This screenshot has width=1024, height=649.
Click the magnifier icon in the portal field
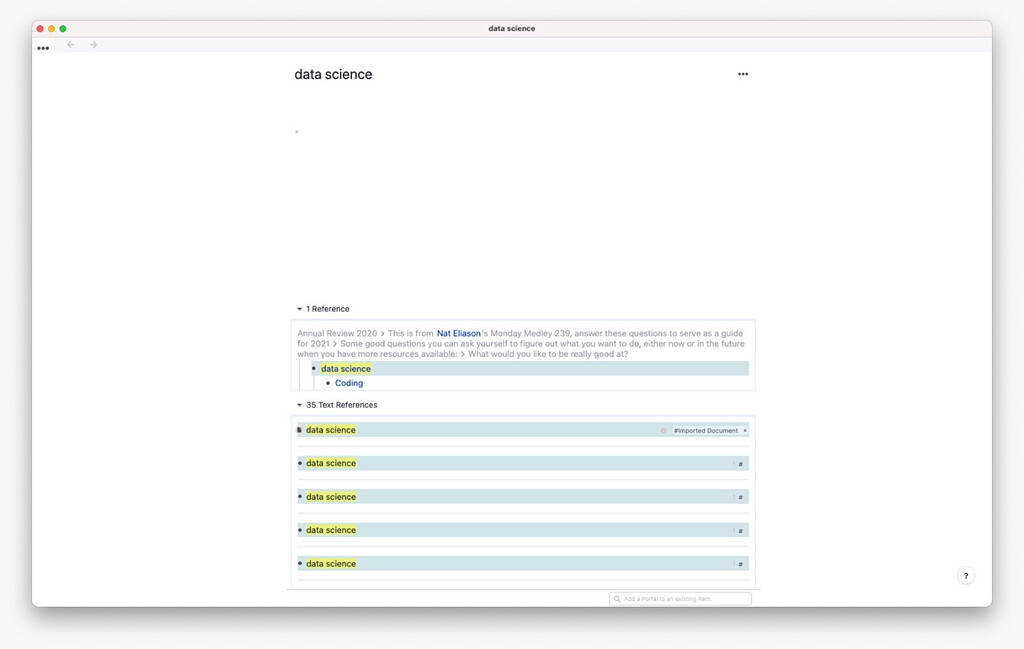click(x=617, y=598)
